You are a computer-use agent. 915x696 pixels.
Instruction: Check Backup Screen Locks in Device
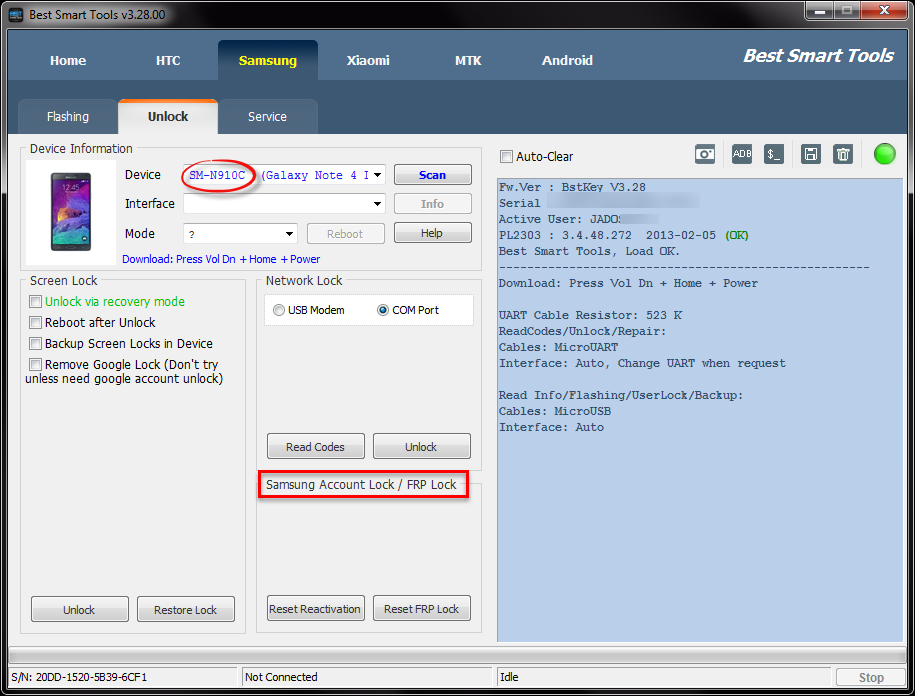point(36,344)
